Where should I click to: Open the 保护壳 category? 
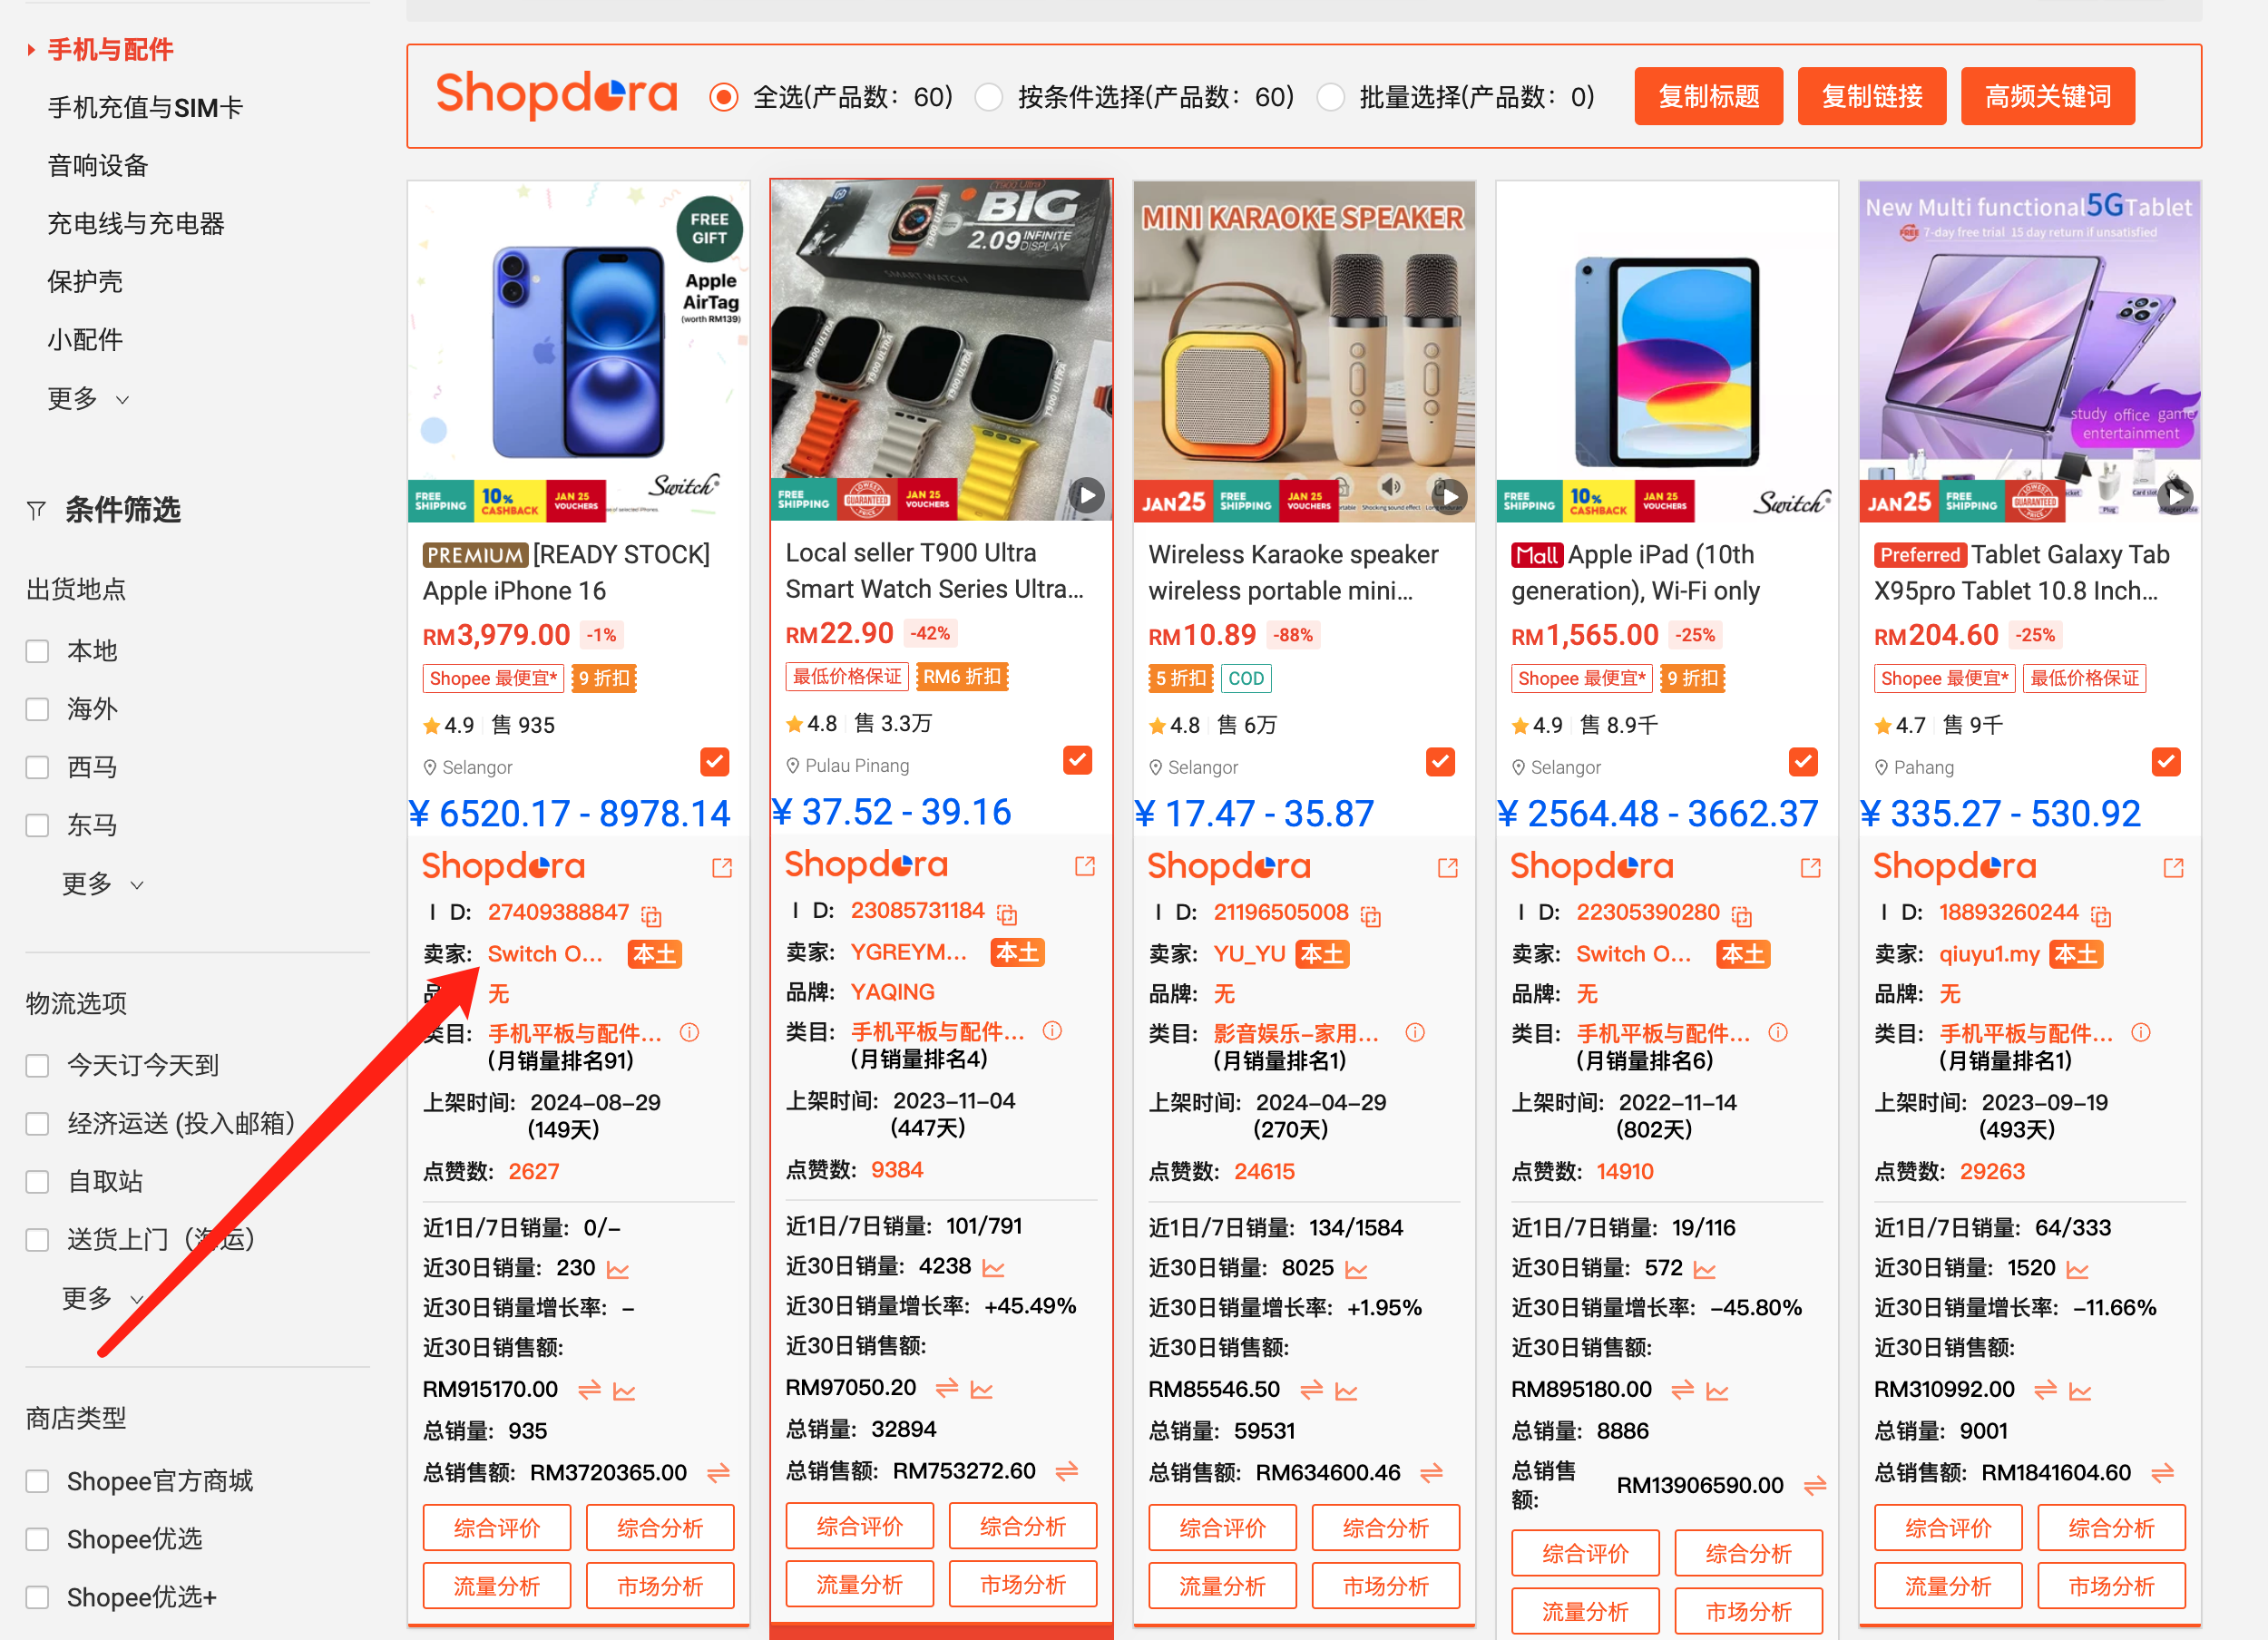click(85, 282)
